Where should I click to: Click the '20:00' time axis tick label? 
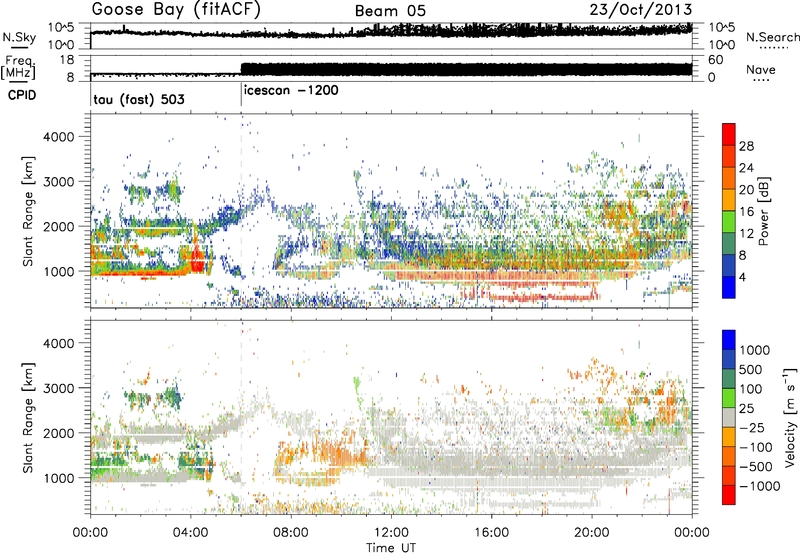click(x=592, y=533)
